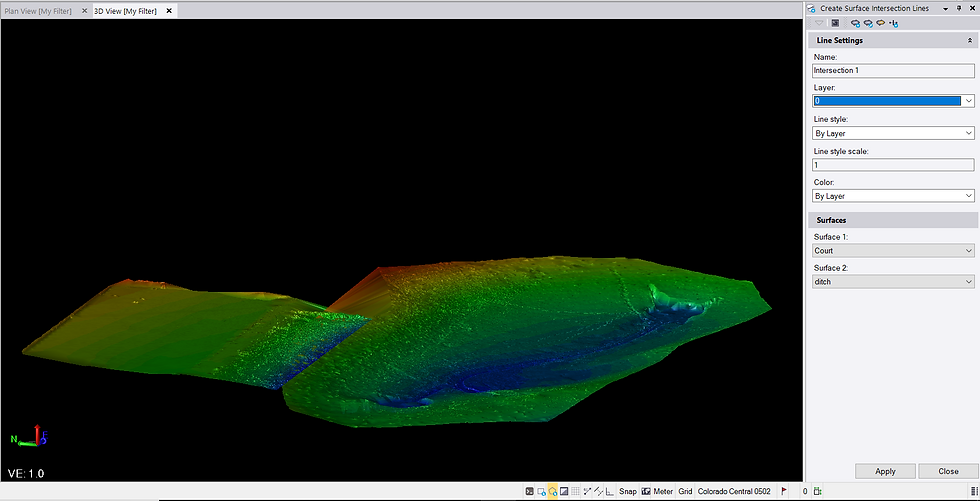Click the status bar options icon at far right
The image size is (980, 501).
pyautogui.click(x=974, y=492)
